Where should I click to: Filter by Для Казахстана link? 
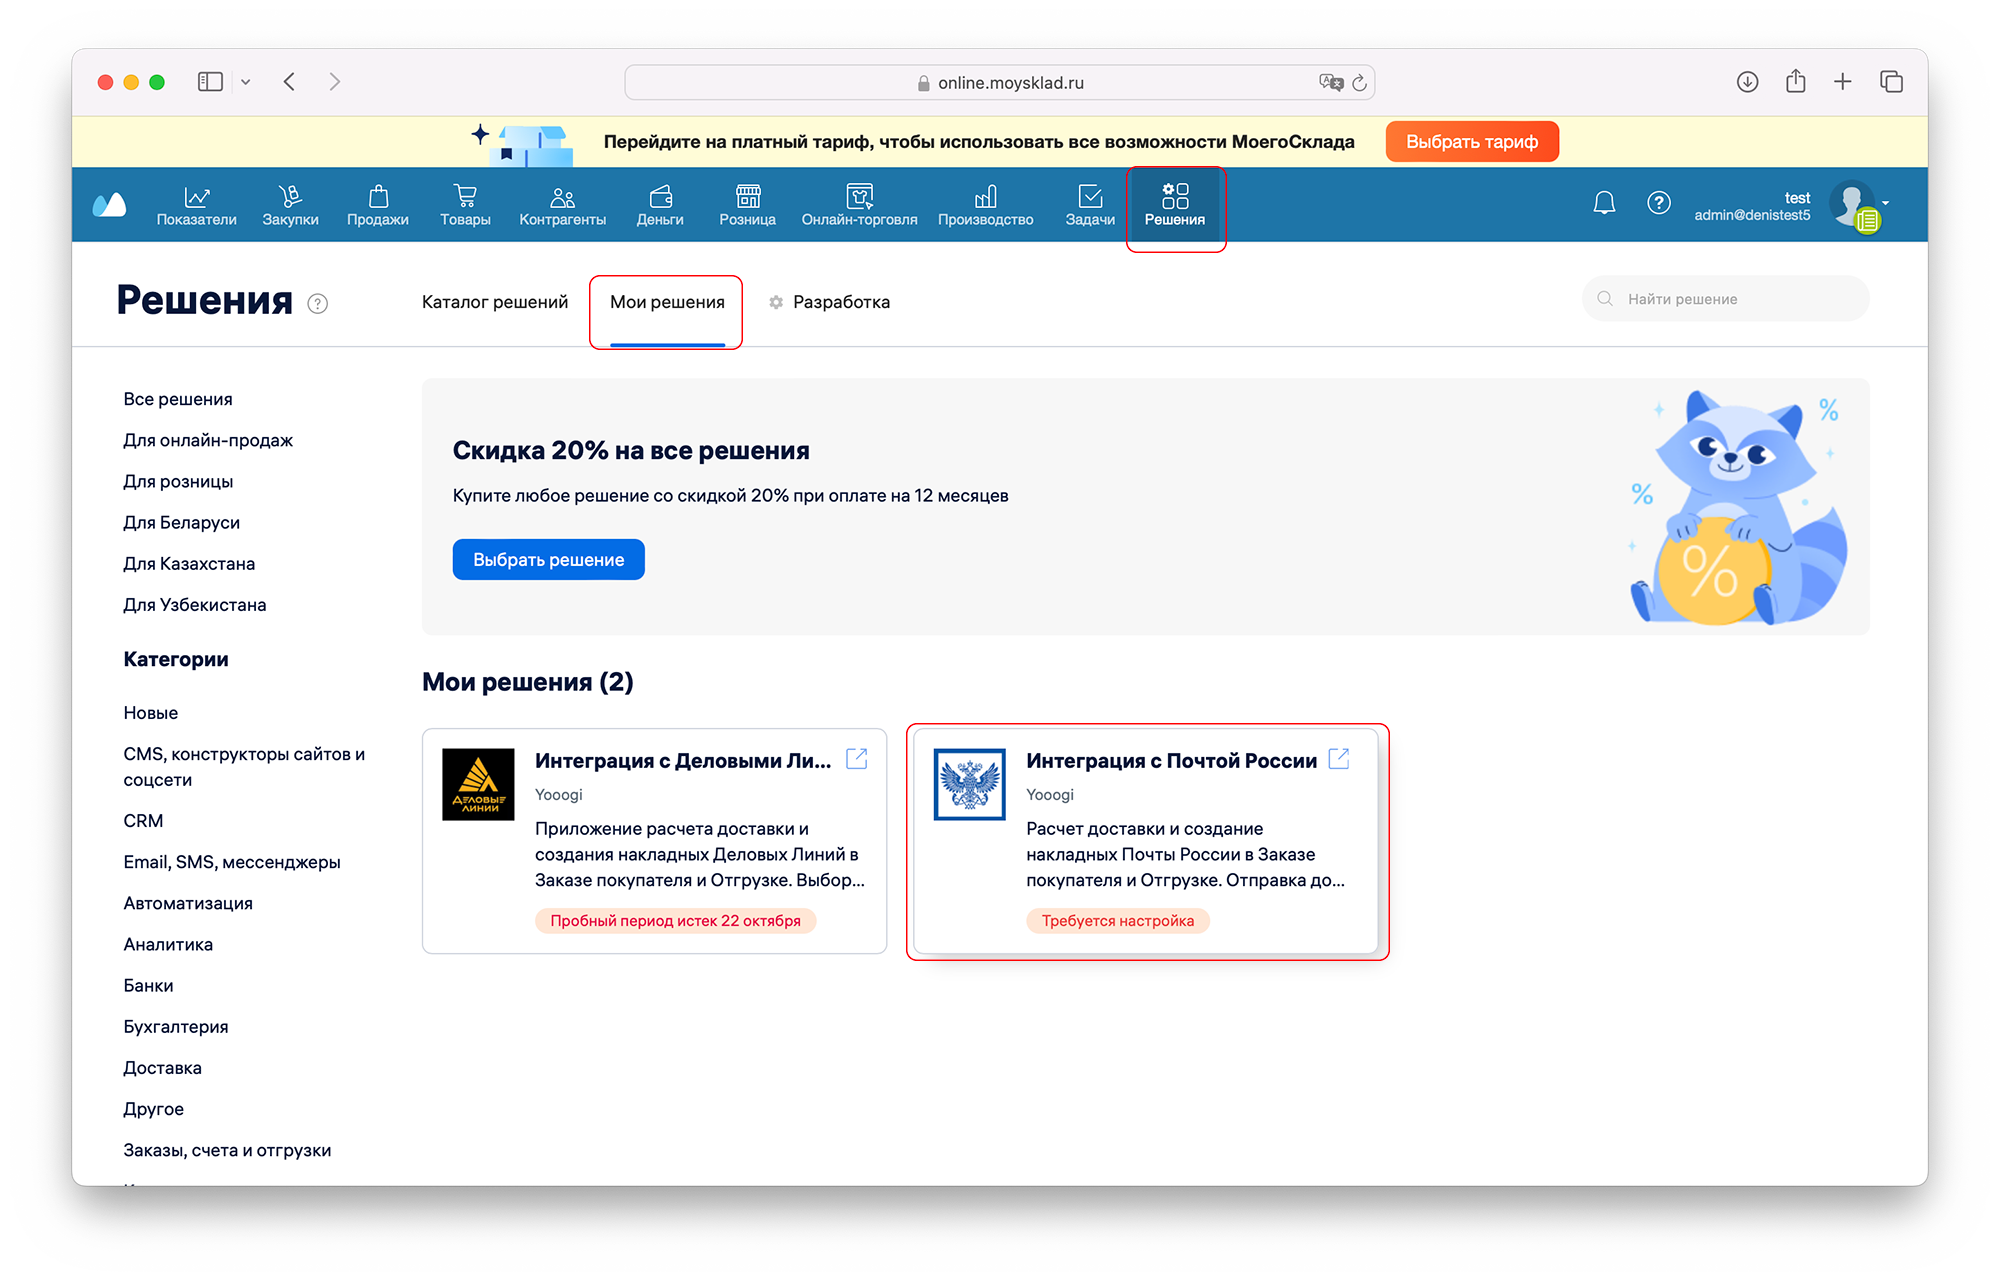189,564
